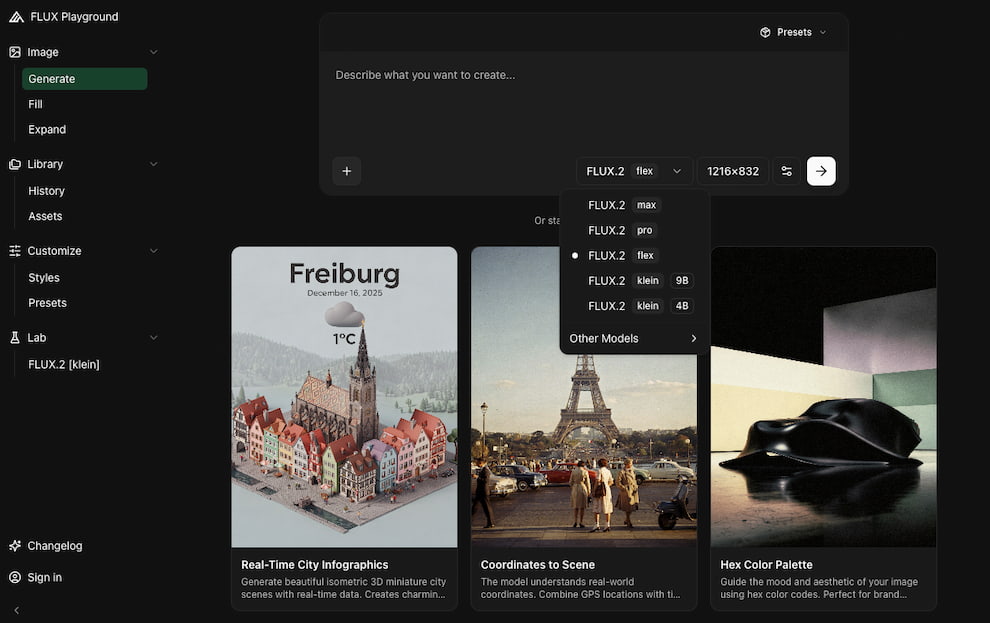
Task: Click the Library section label
Action: point(45,164)
